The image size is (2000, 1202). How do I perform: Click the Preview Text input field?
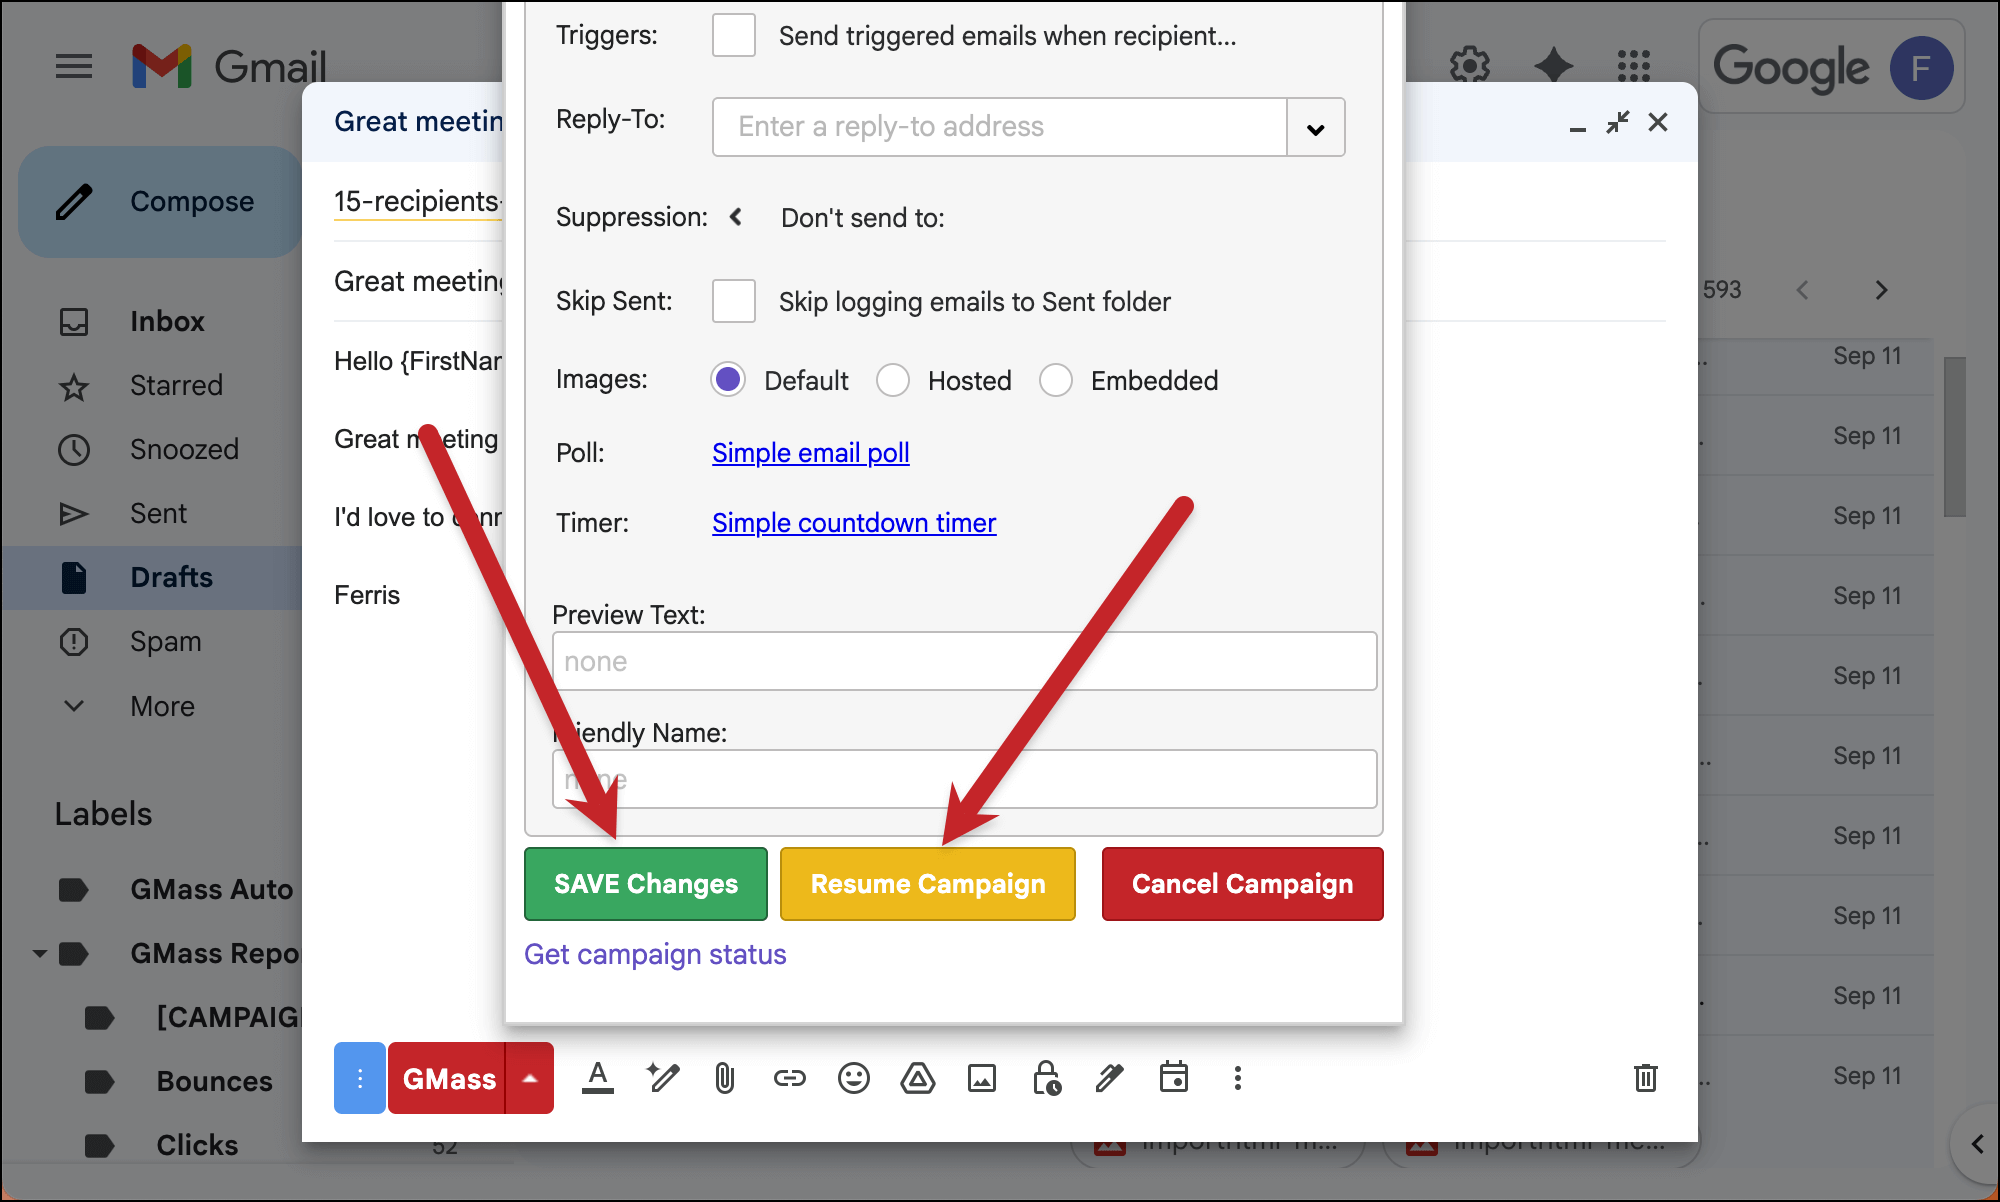click(x=964, y=661)
